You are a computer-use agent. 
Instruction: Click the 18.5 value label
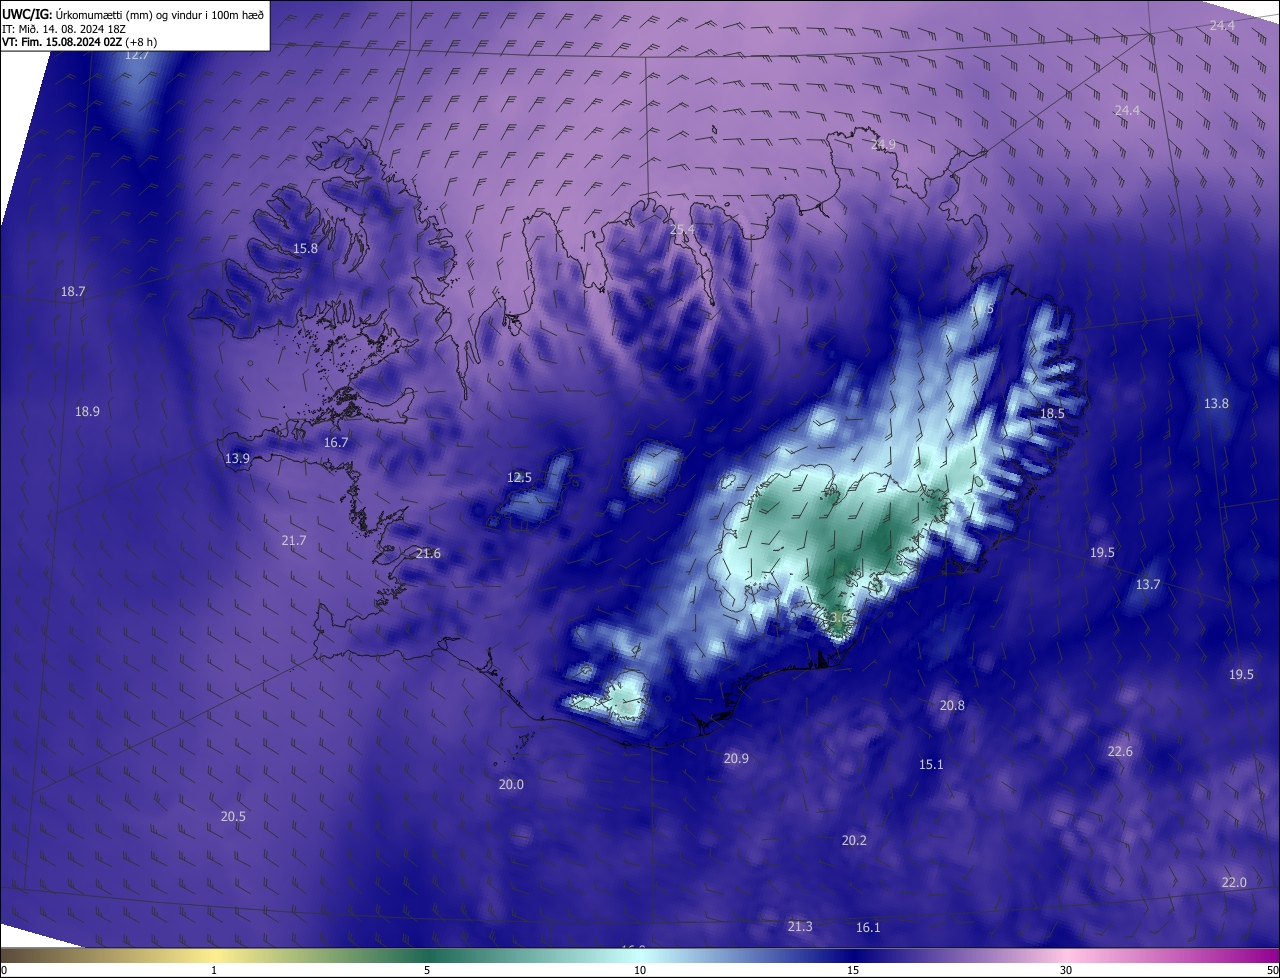click(x=1052, y=413)
